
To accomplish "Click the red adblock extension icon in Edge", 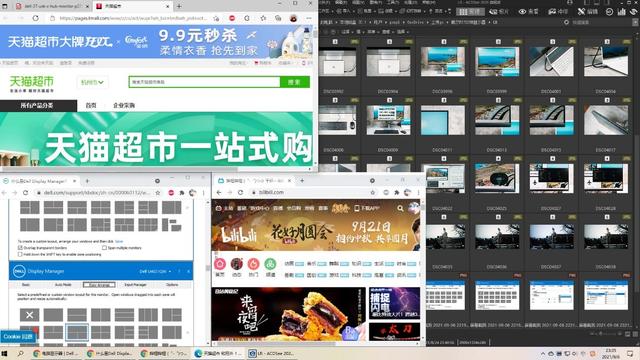I will coord(232,18).
